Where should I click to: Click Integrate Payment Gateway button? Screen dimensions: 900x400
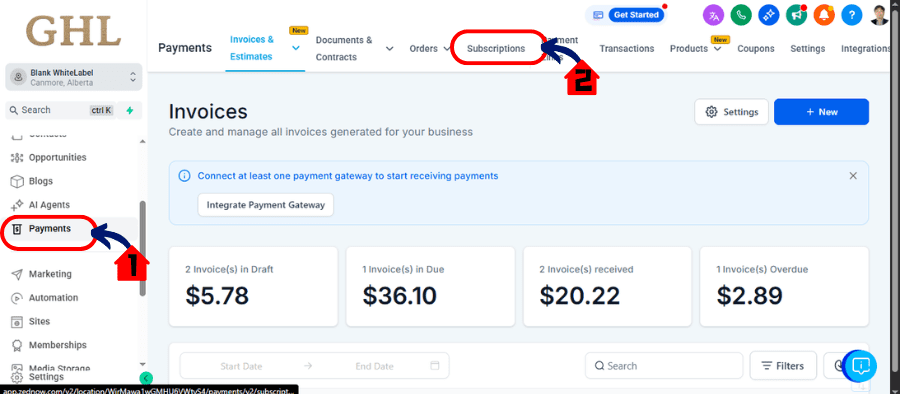[x=266, y=205]
